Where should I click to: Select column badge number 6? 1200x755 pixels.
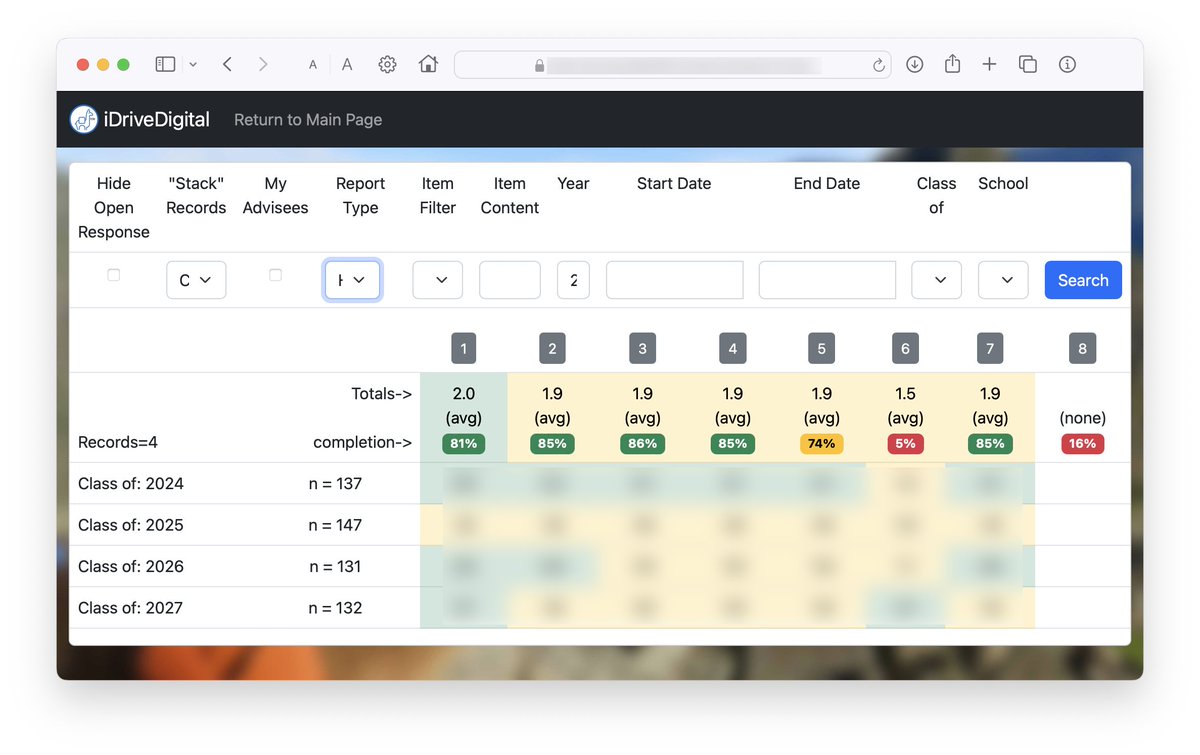(905, 348)
